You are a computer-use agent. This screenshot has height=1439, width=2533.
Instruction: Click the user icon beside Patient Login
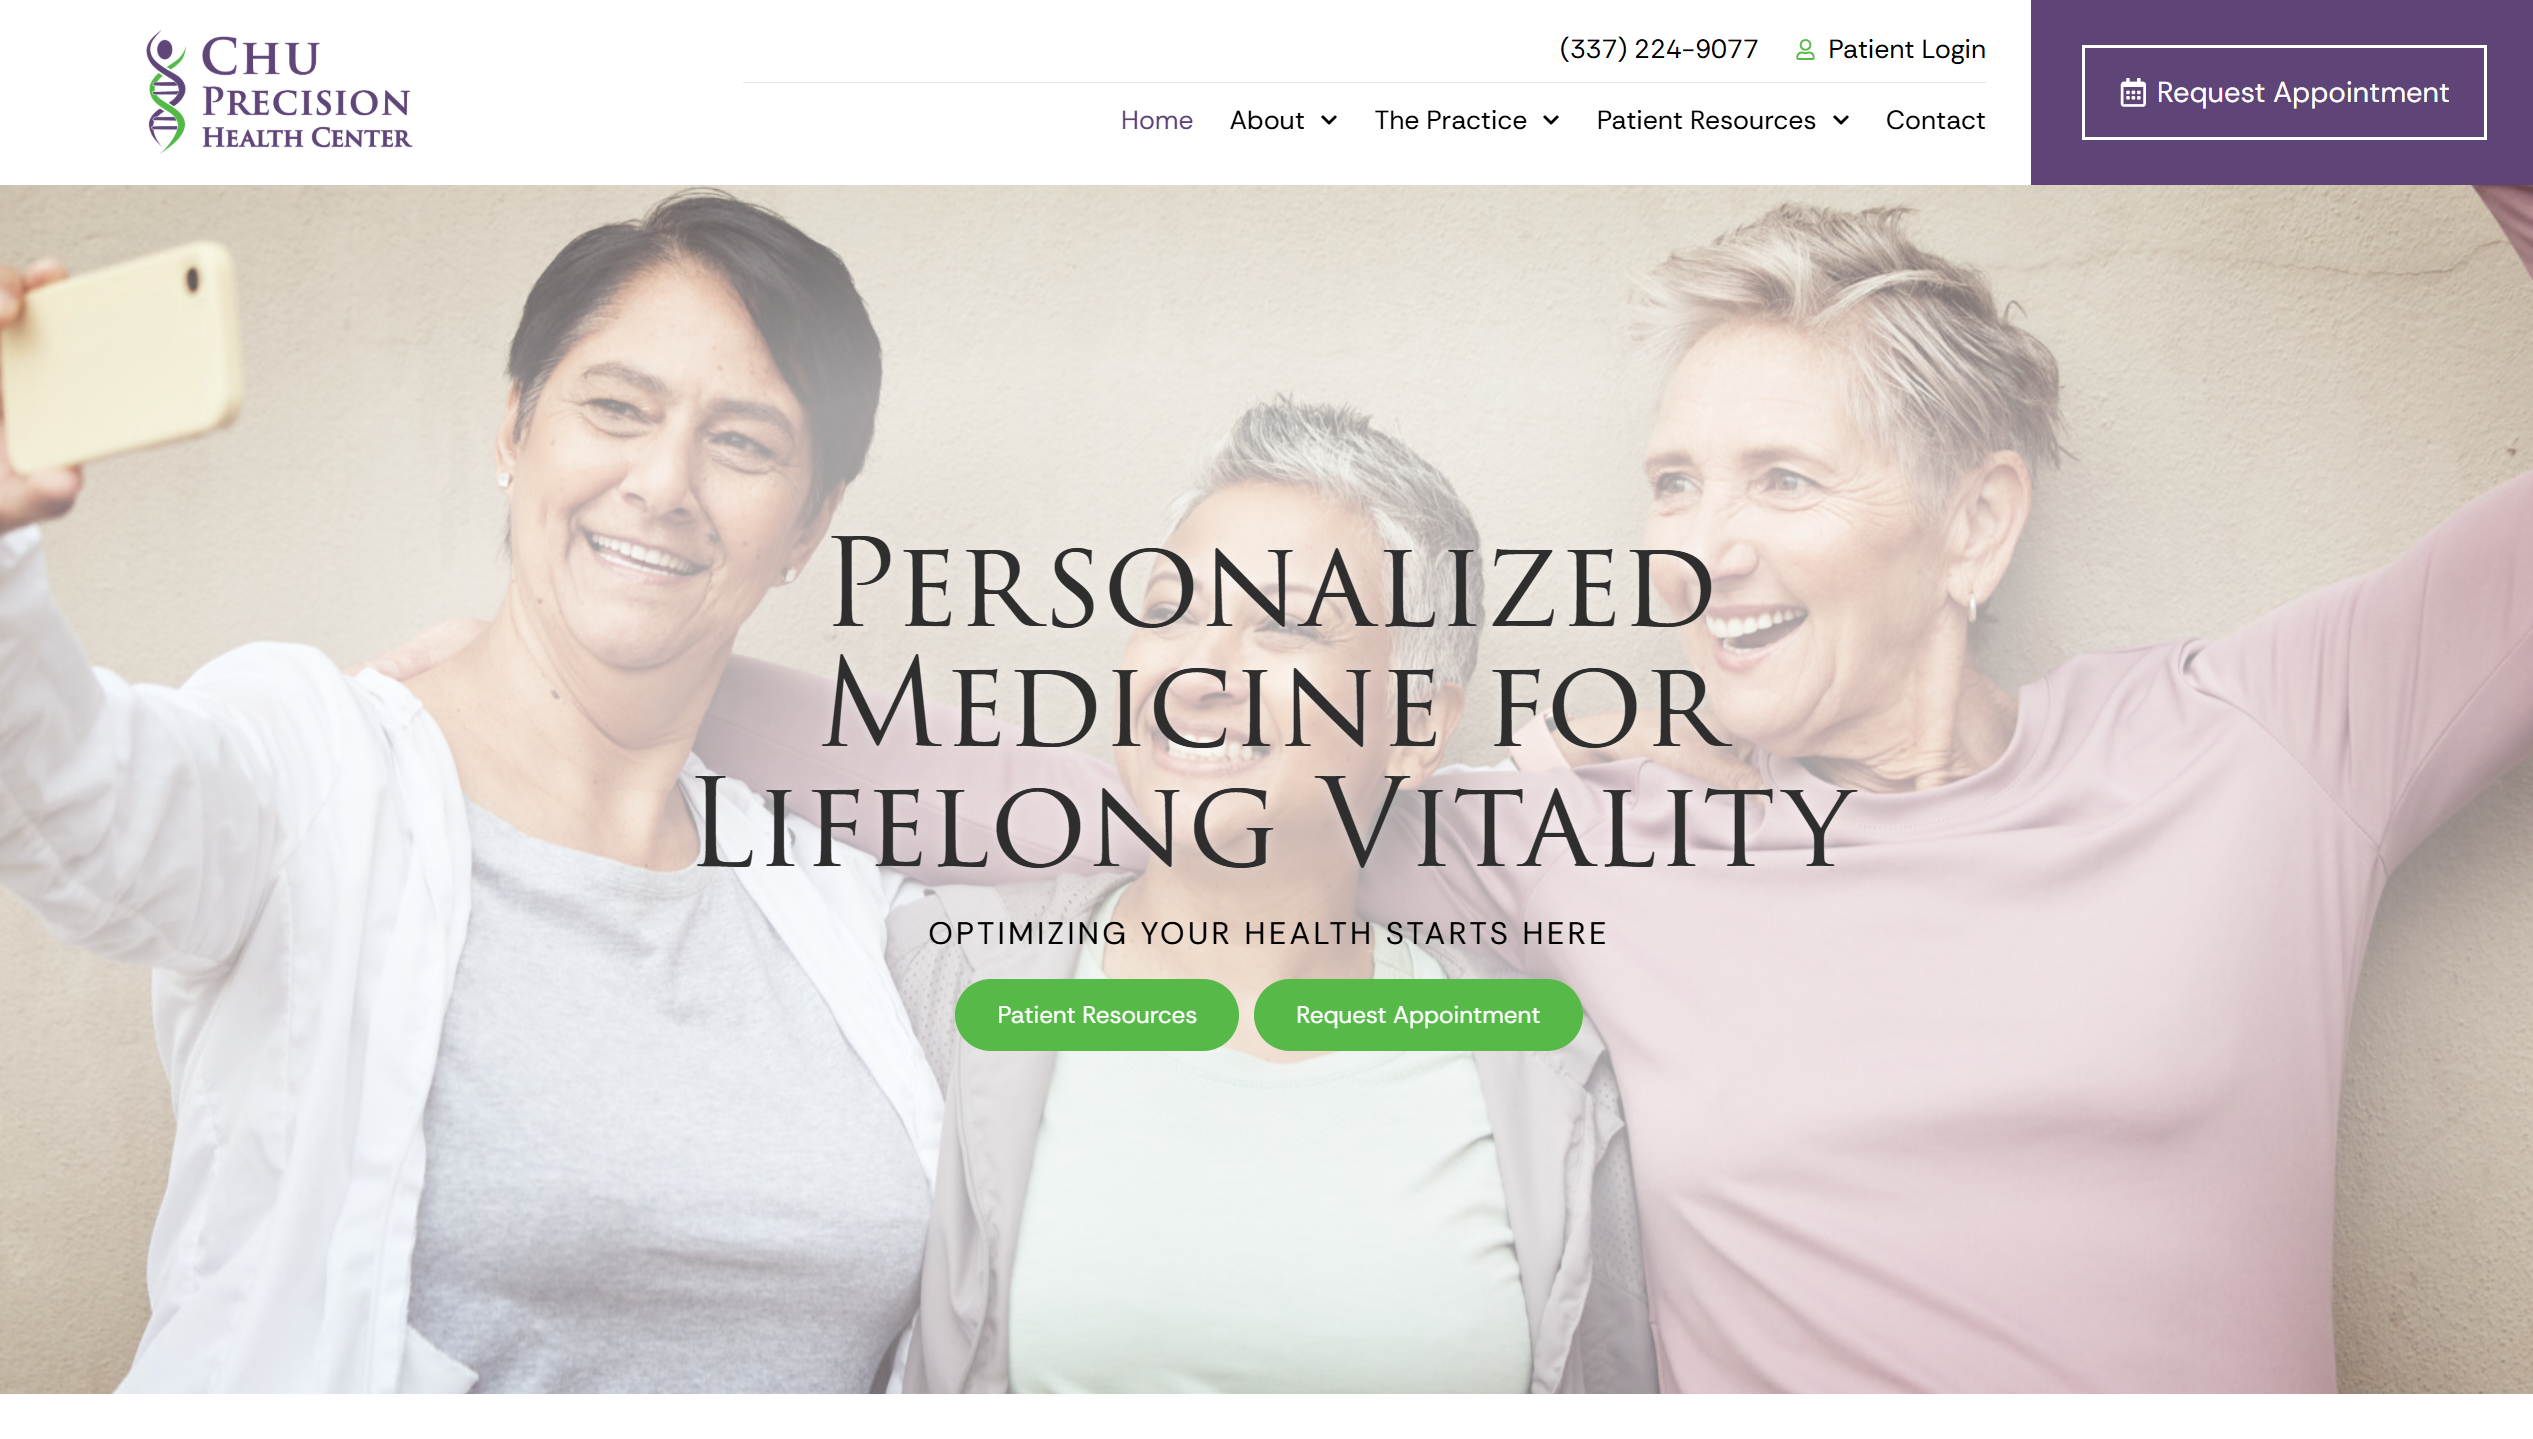click(x=1804, y=50)
